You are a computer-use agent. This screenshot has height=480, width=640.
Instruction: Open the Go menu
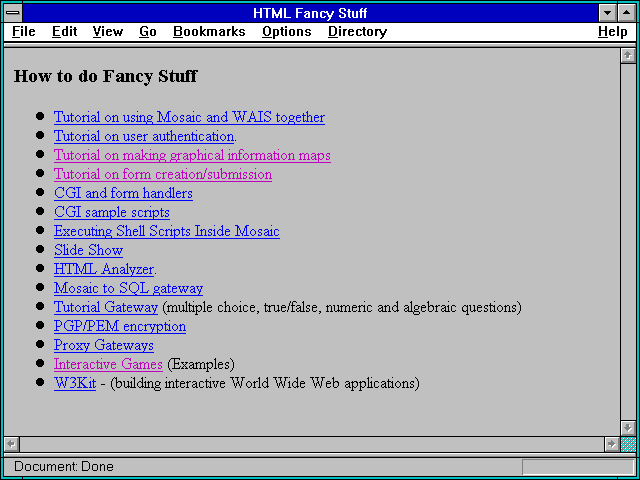[147, 32]
